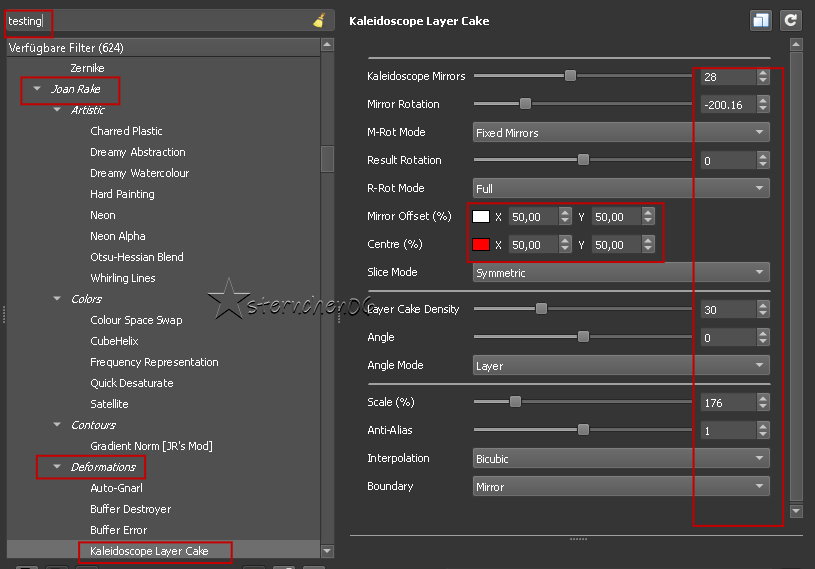Screen dimensions: 815x569
Task: Collapse the Deformations subfolder
Action: [x=57, y=467]
